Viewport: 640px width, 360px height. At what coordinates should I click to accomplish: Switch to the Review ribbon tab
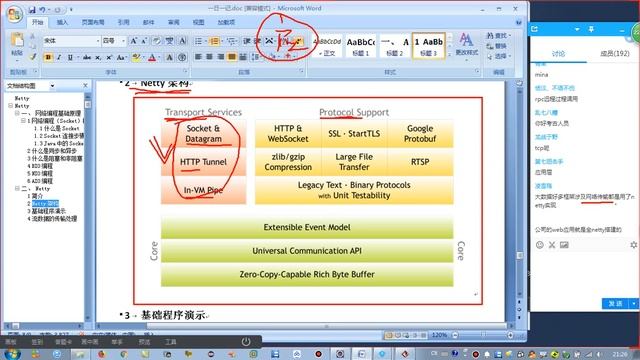tap(173, 22)
